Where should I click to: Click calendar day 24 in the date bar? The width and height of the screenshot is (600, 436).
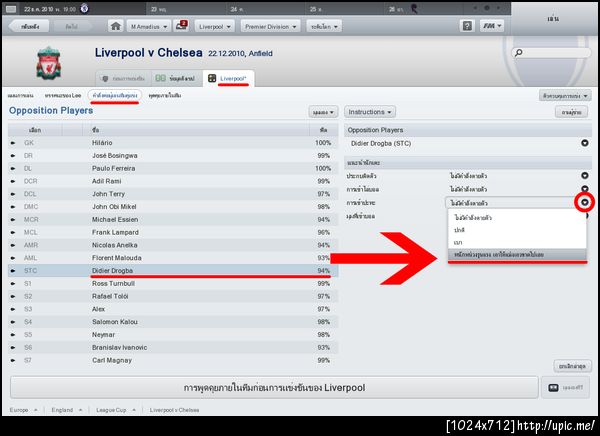pyautogui.click(x=234, y=8)
